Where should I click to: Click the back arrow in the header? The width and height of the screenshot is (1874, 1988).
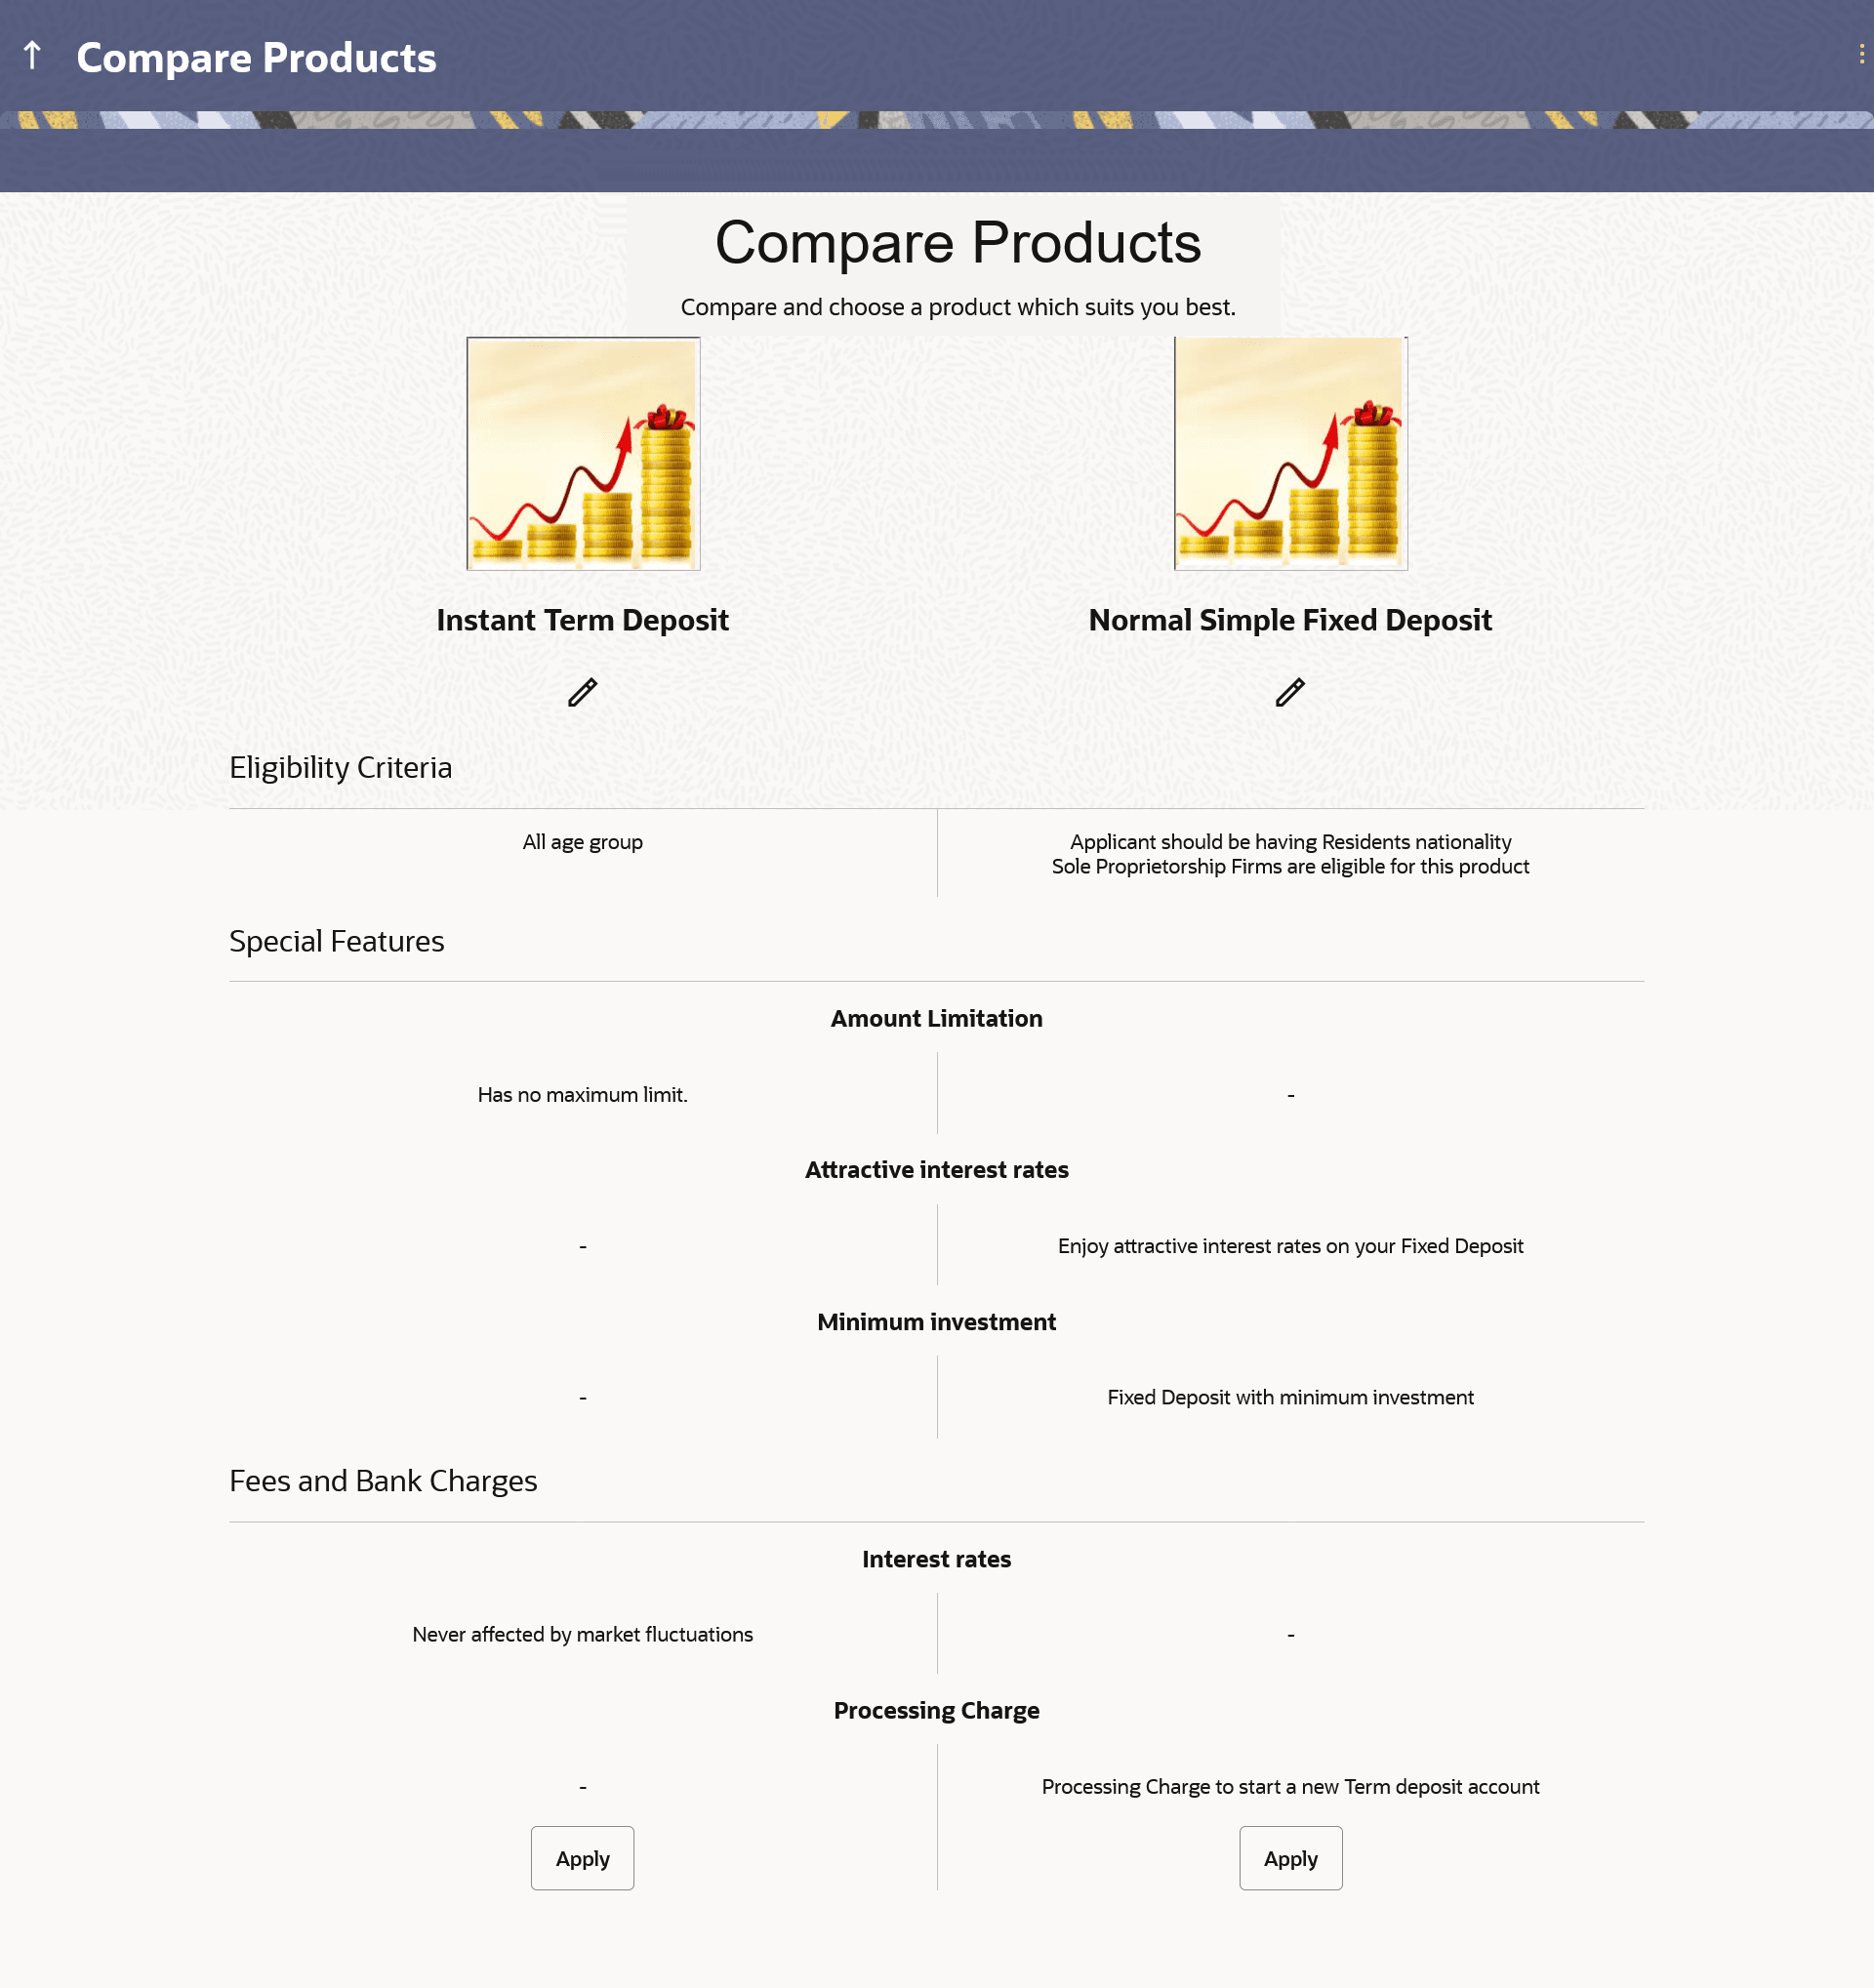click(32, 56)
